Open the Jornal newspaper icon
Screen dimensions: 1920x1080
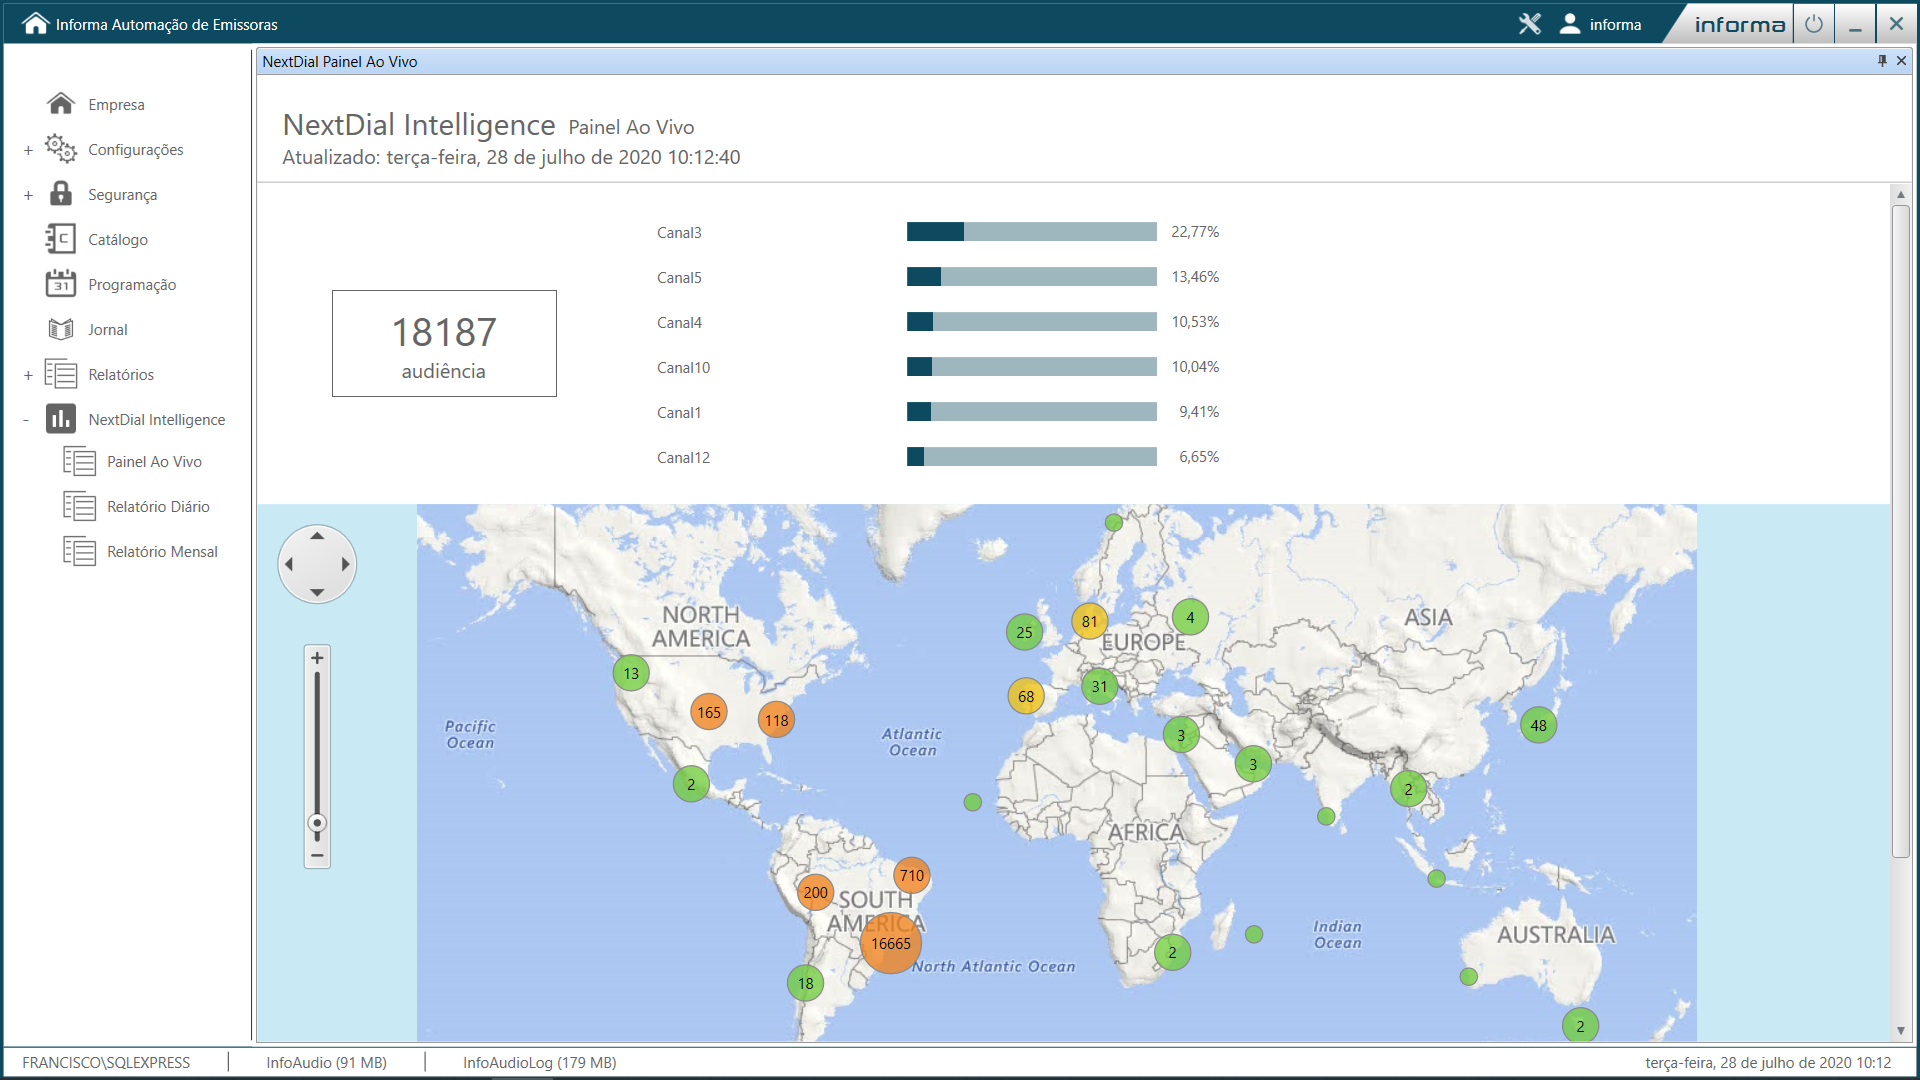[x=61, y=329]
